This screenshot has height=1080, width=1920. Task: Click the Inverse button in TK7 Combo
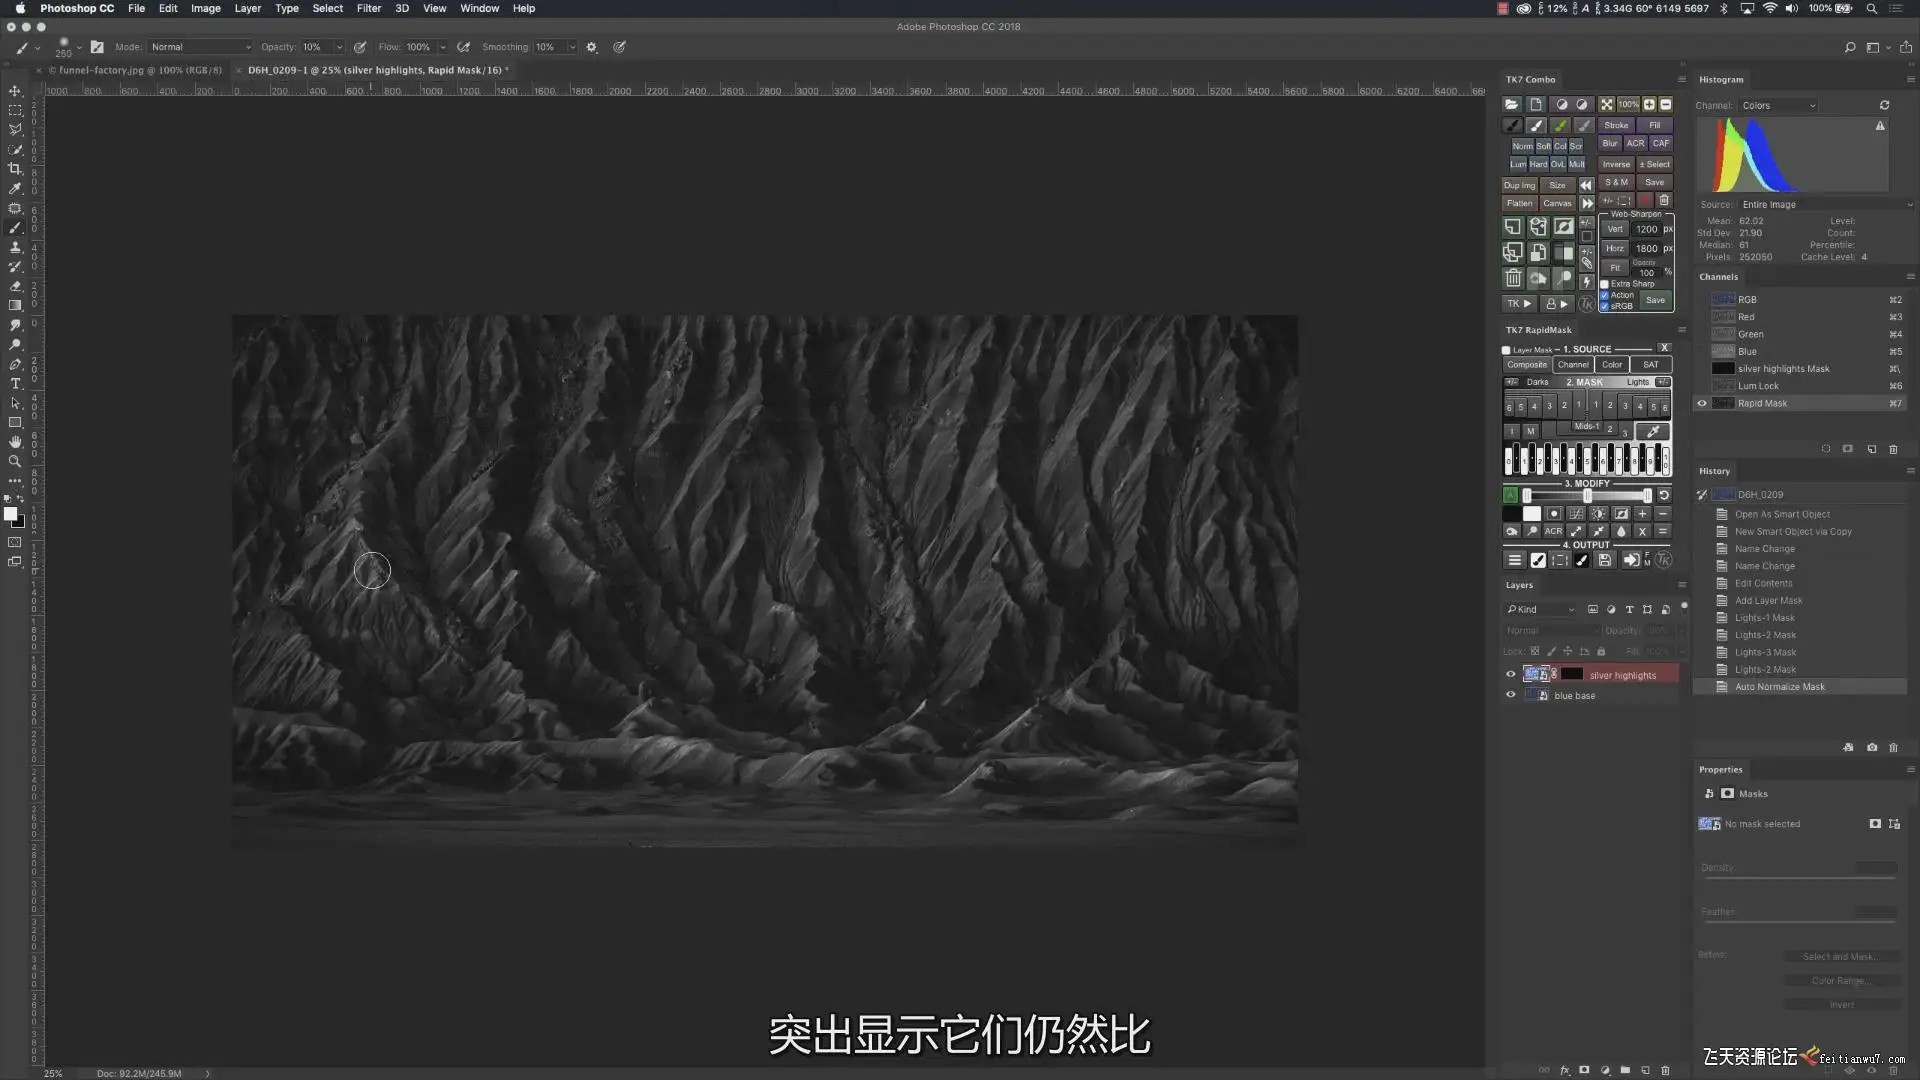pyautogui.click(x=1615, y=164)
